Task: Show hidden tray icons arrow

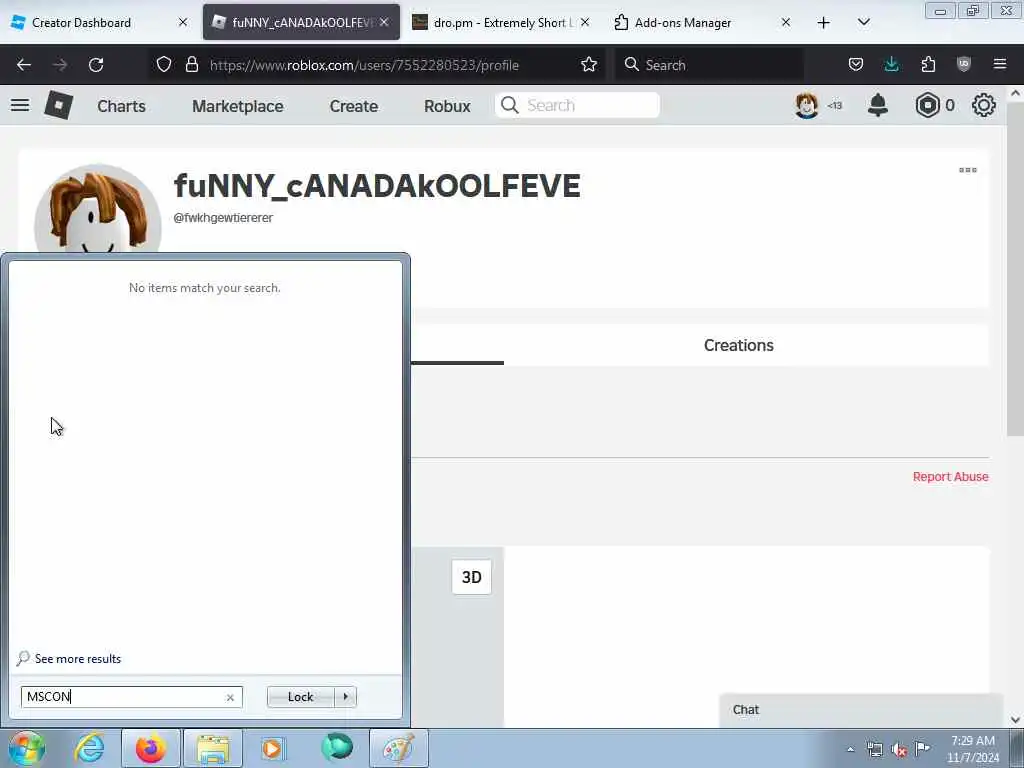Action: (x=850, y=750)
